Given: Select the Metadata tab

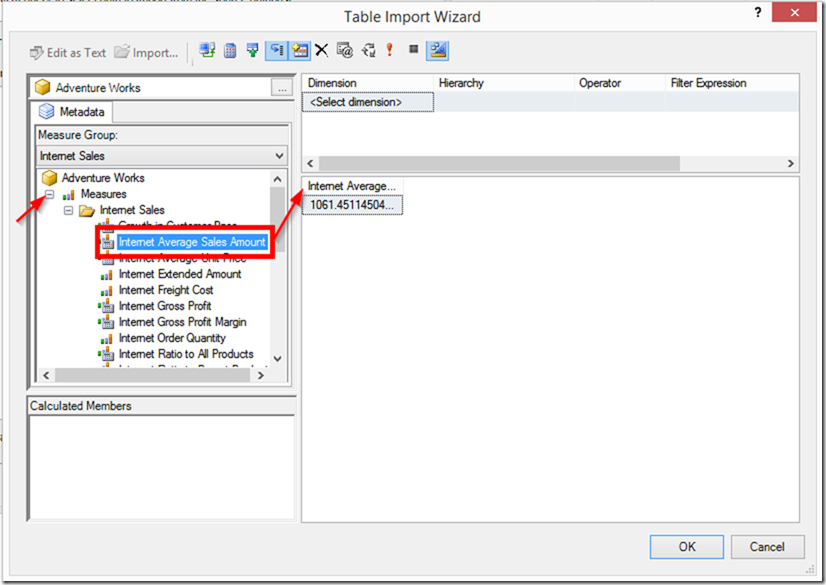Looking at the screenshot, I should pos(72,112).
